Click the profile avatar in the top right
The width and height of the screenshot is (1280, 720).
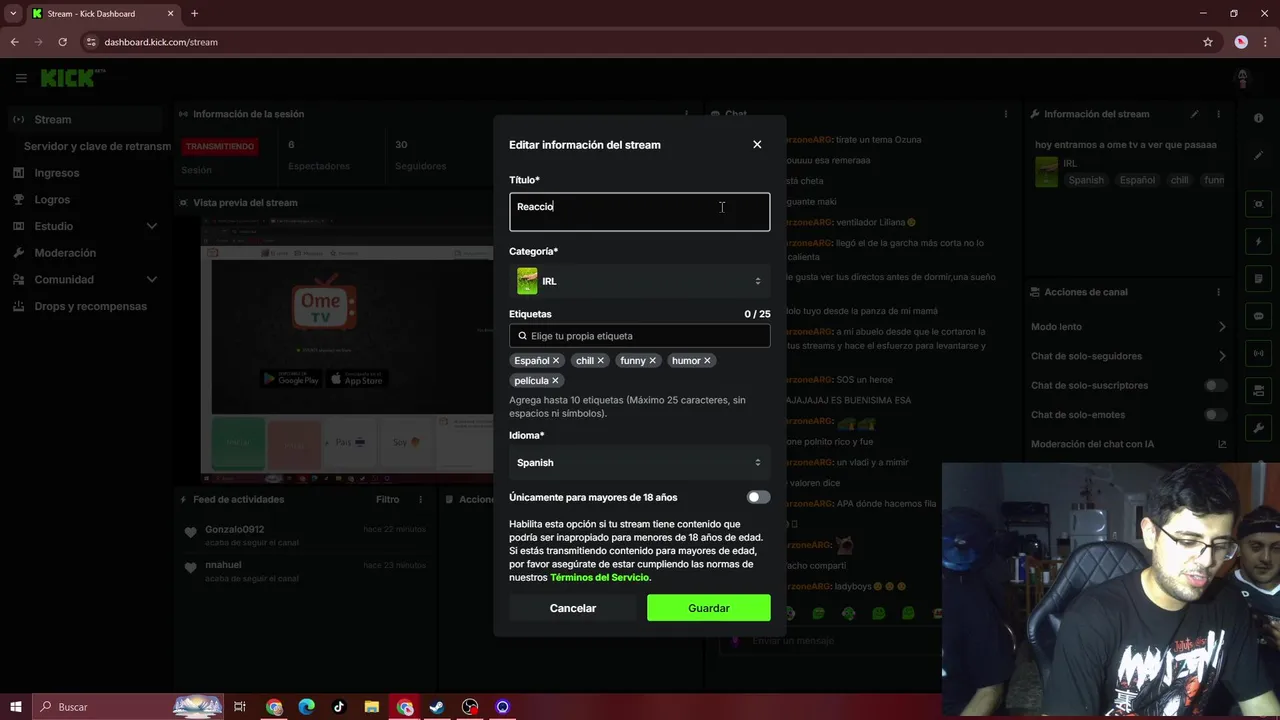click(x=1243, y=78)
